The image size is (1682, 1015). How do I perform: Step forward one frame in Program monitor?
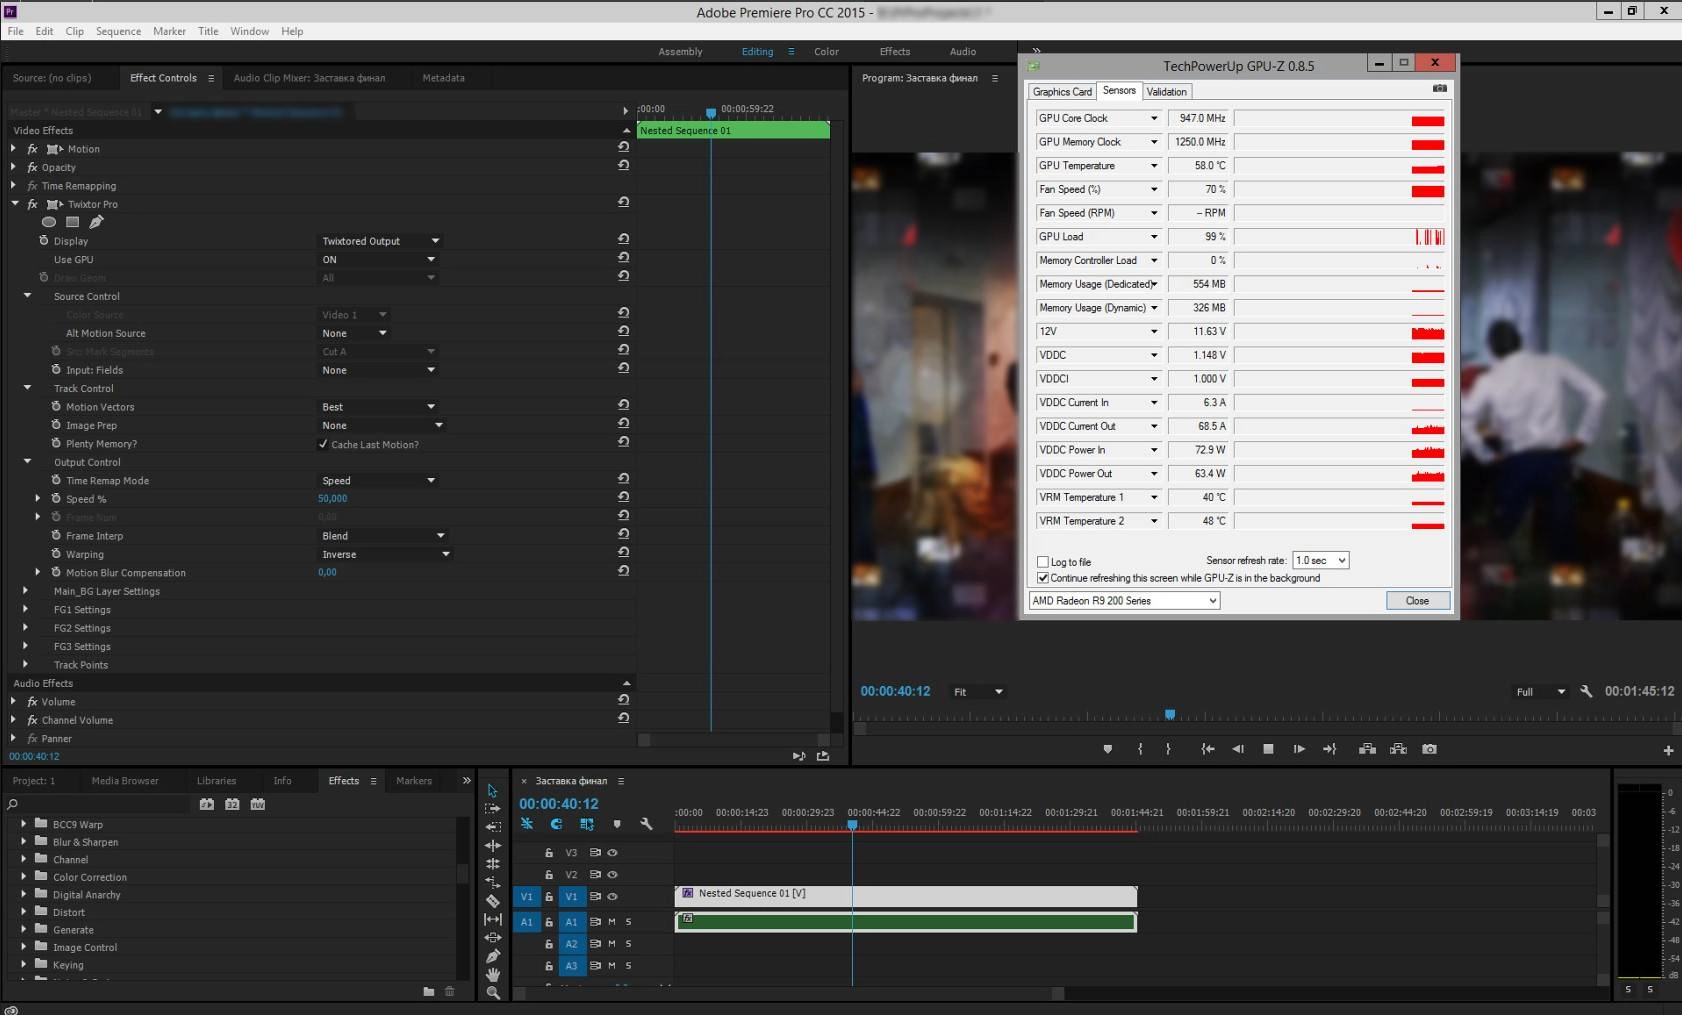[x=1299, y=749]
